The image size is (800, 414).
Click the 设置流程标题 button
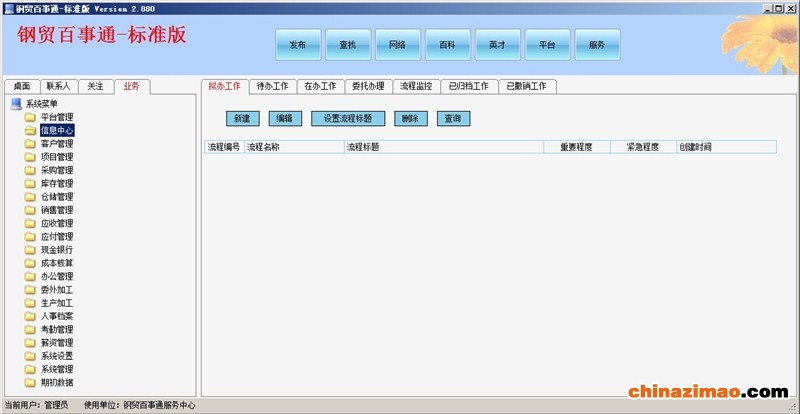[x=347, y=118]
